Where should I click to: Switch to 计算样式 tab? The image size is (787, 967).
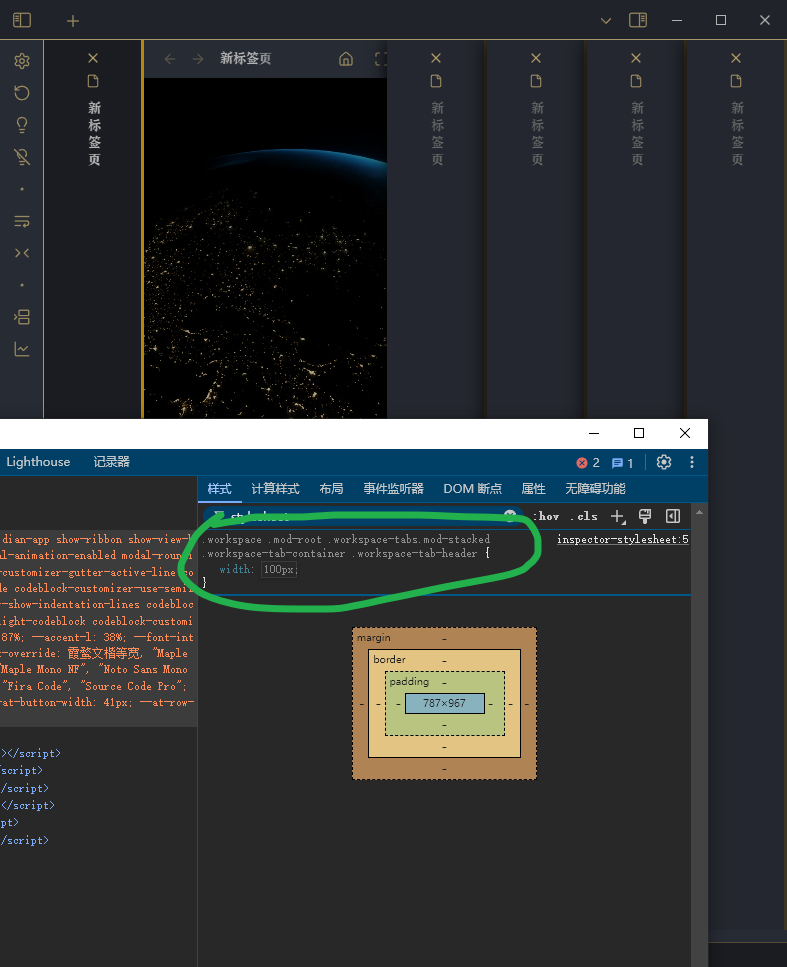[x=275, y=489]
